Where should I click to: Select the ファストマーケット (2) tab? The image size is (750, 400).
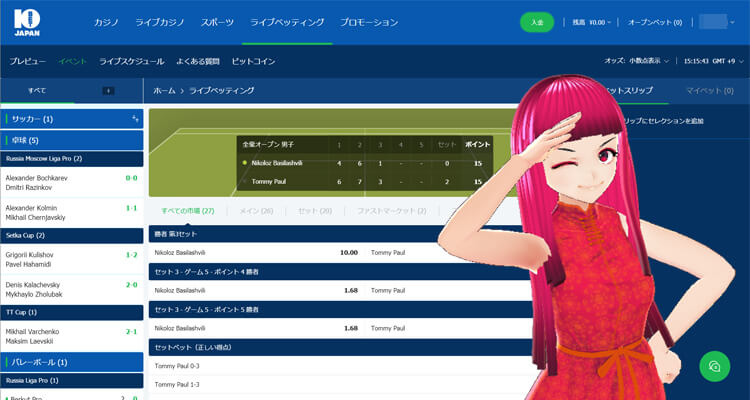(391, 211)
